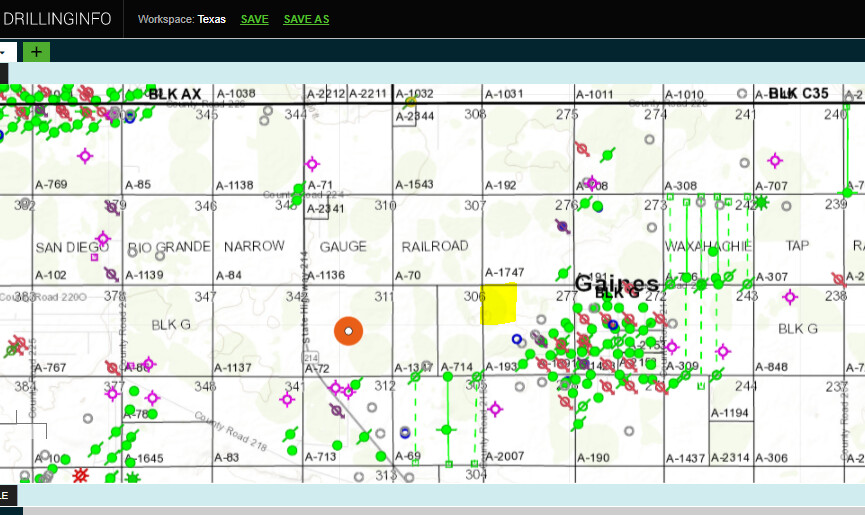Click the DRILLINGINFO logo
The width and height of the screenshot is (865, 515).
click(58, 19)
